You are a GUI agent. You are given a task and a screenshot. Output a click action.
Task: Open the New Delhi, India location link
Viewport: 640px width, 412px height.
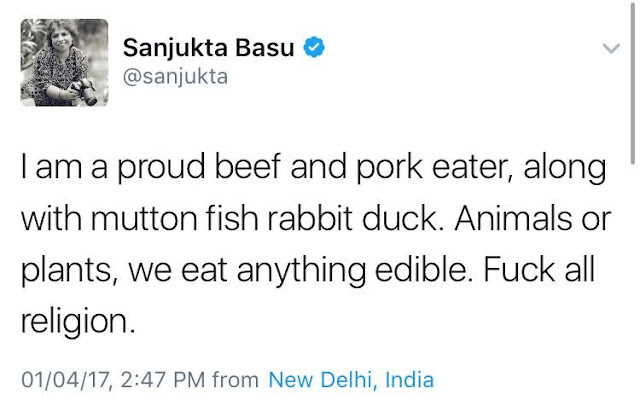tap(350, 380)
